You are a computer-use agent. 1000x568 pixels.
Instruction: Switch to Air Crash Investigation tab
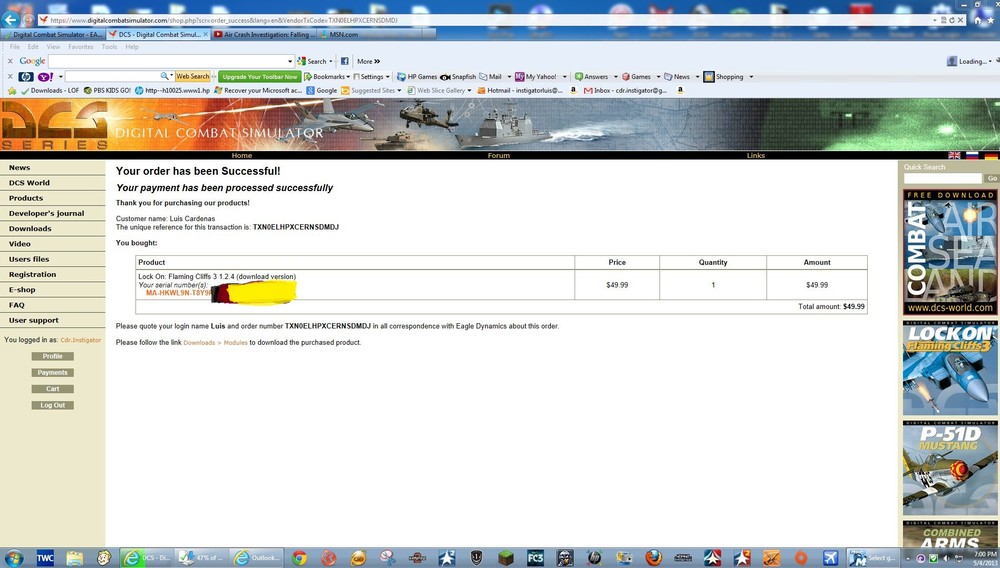pos(265,34)
